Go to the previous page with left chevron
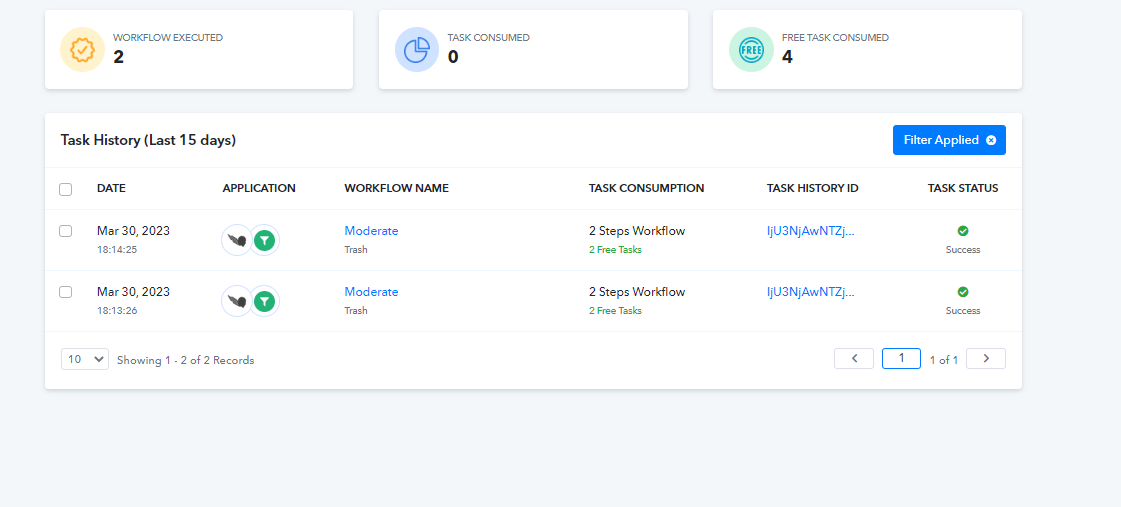 tap(854, 358)
